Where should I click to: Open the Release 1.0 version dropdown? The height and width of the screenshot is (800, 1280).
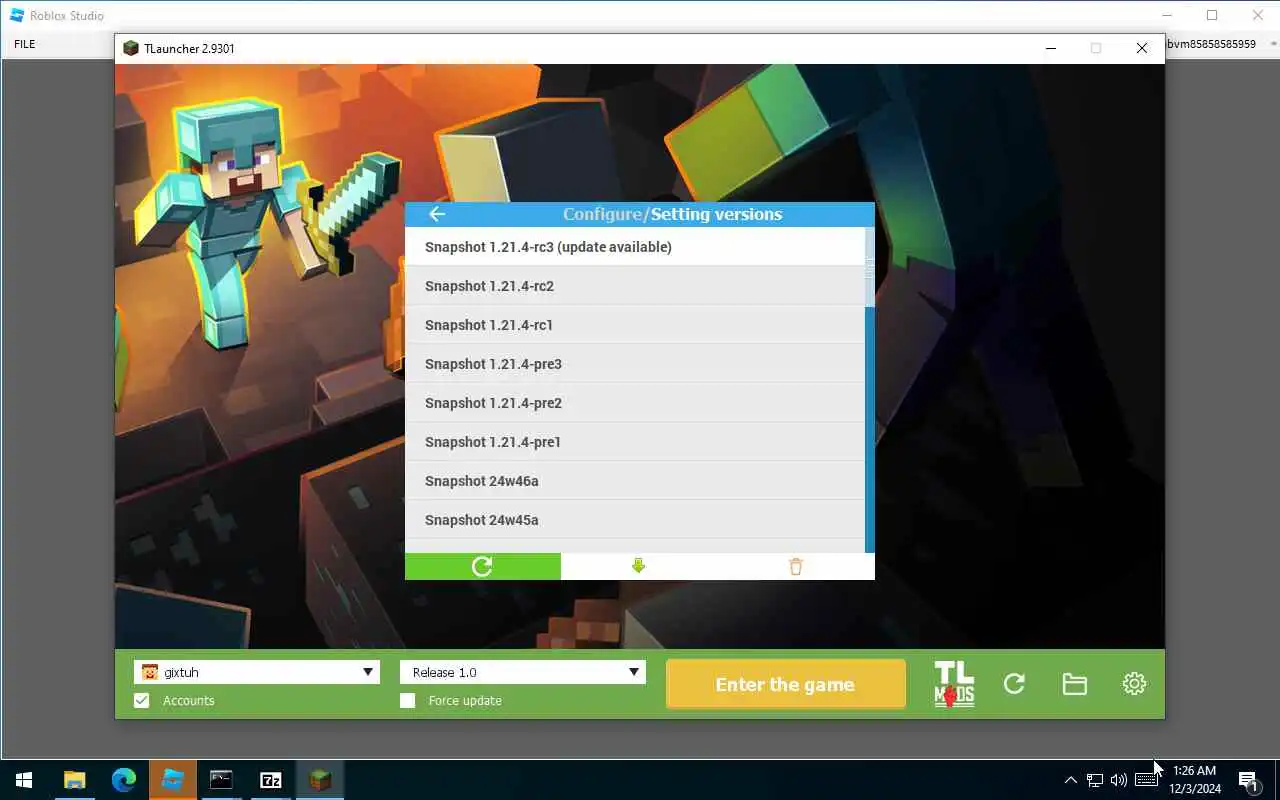tap(523, 672)
